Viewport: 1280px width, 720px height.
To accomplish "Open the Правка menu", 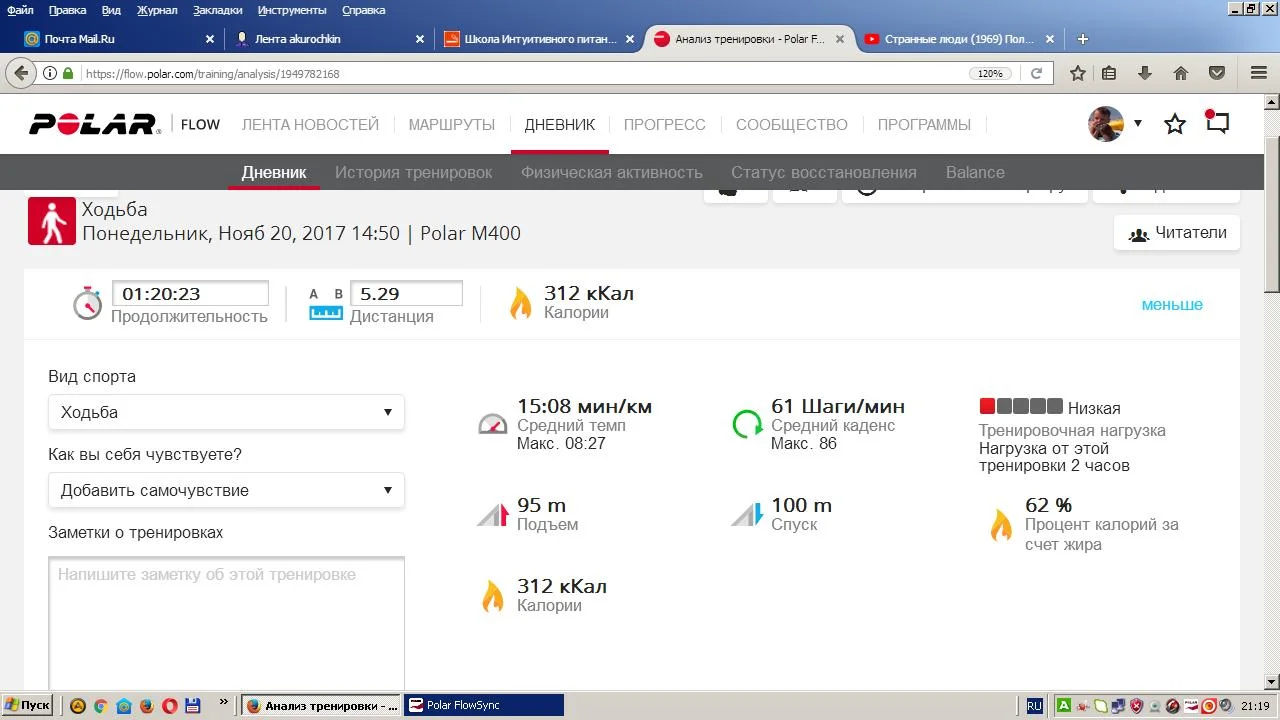I will 67,10.
